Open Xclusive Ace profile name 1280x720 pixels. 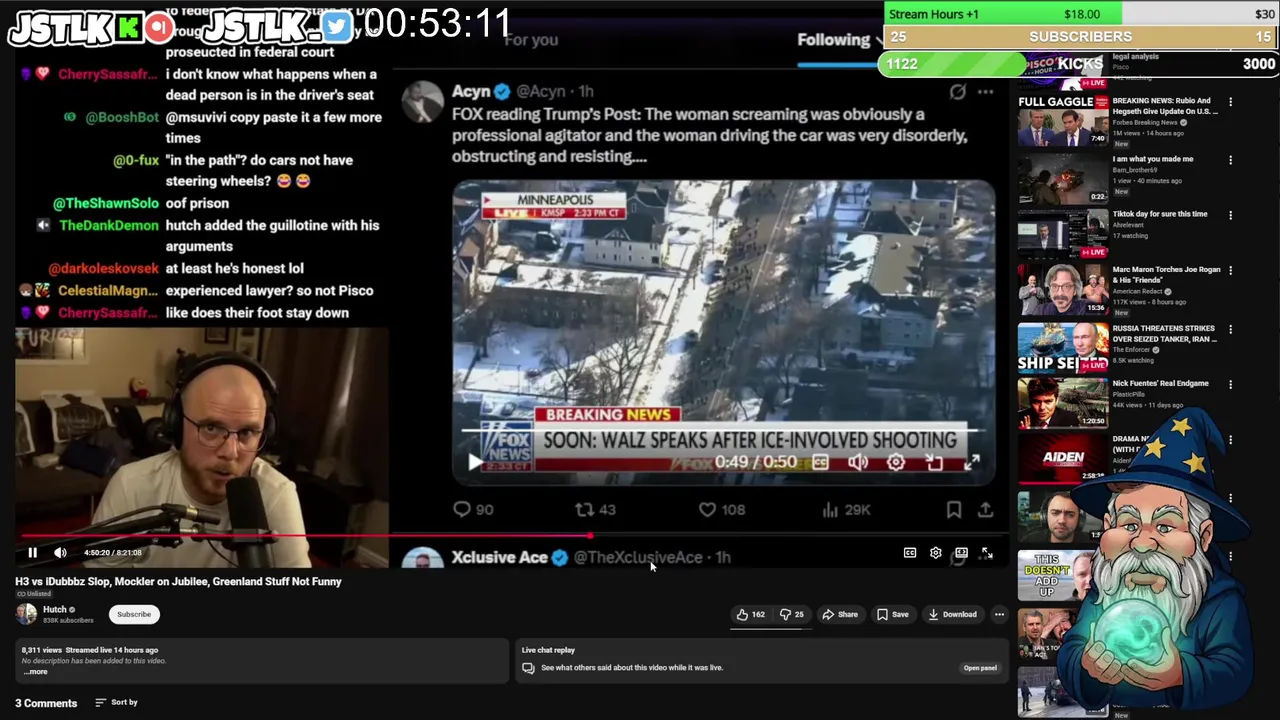pos(499,557)
